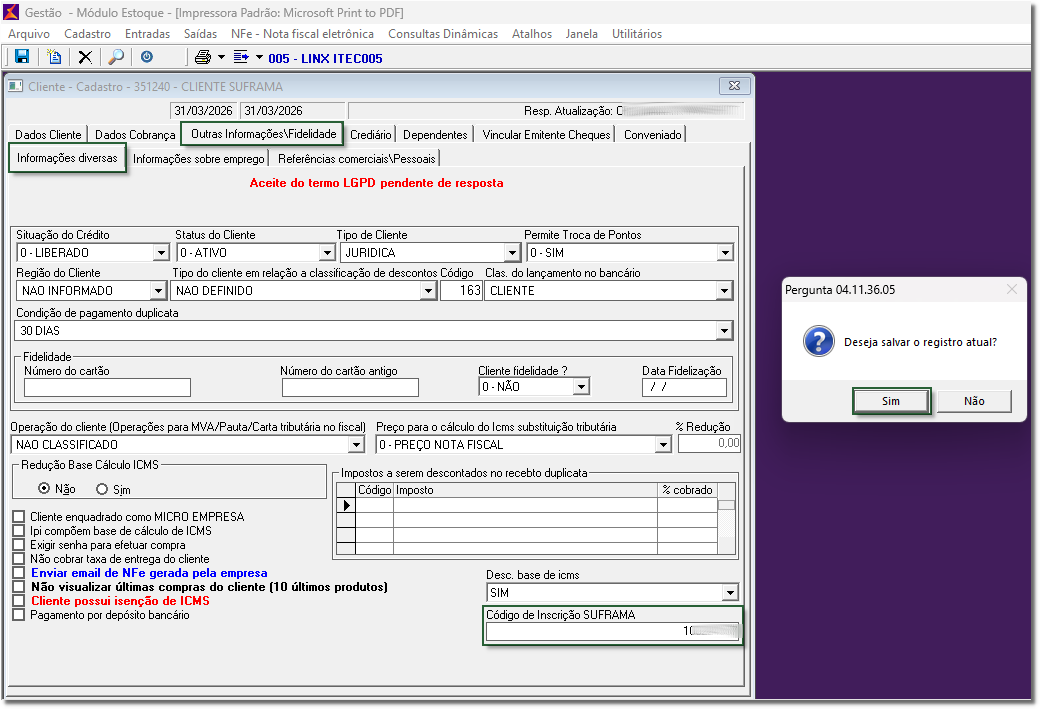Expand the Cliente fidelidade dropdown
This screenshot has height=709, width=1040.
point(580,387)
